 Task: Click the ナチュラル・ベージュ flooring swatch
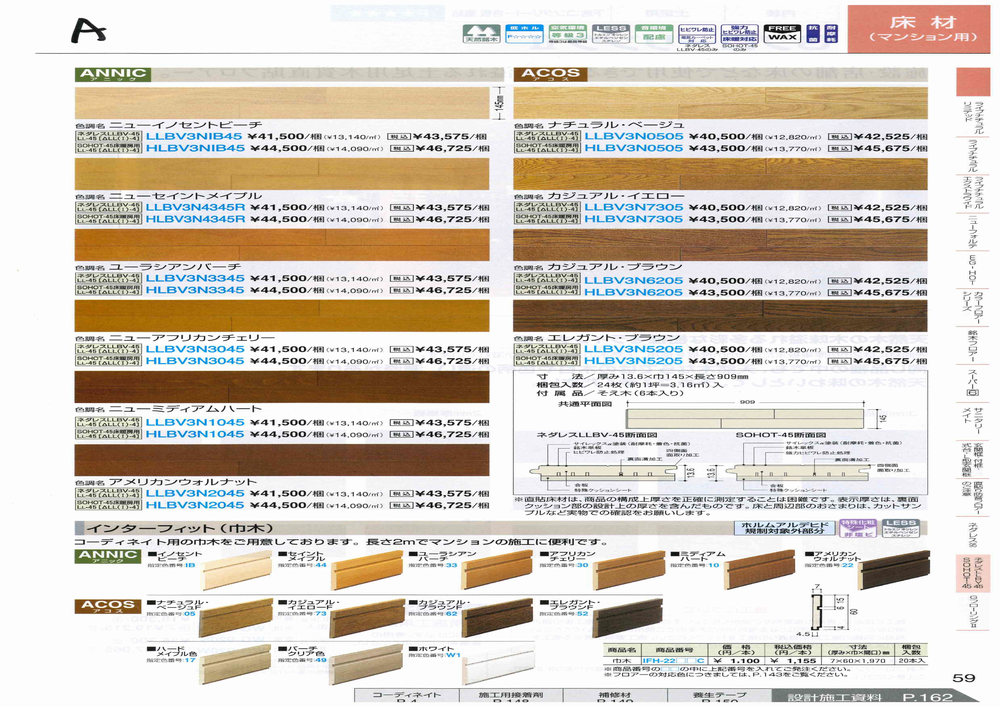click(x=721, y=102)
